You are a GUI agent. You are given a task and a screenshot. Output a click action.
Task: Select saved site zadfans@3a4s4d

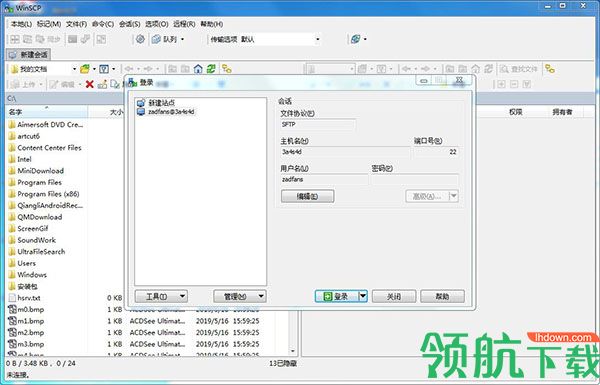tap(171, 112)
